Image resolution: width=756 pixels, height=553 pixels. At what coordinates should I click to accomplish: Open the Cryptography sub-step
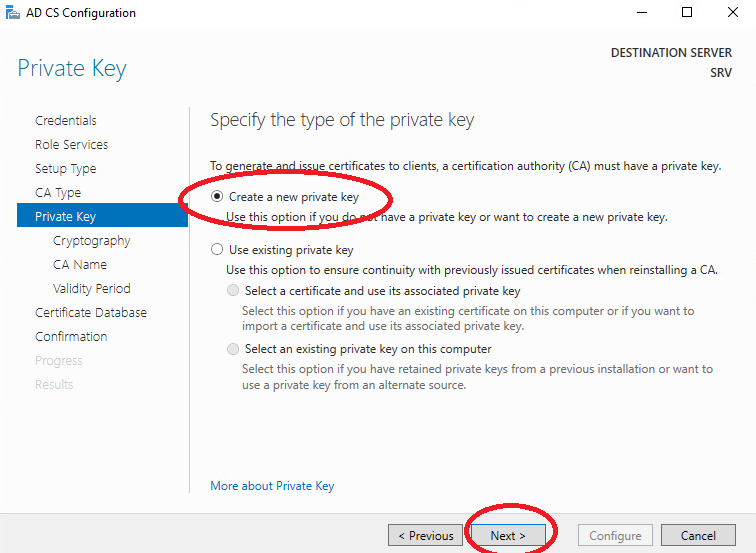click(92, 241)
